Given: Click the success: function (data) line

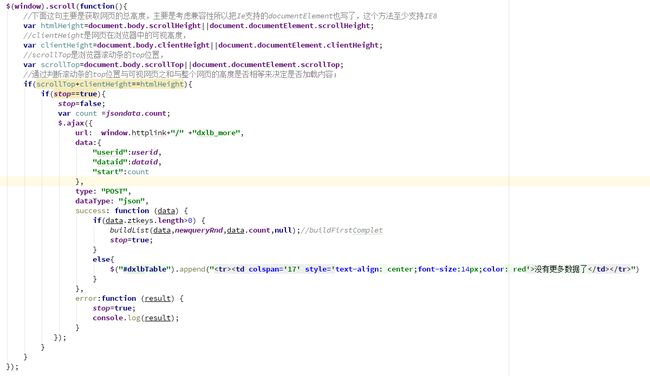Looking at the screenshot, I should tap(132, 211).
